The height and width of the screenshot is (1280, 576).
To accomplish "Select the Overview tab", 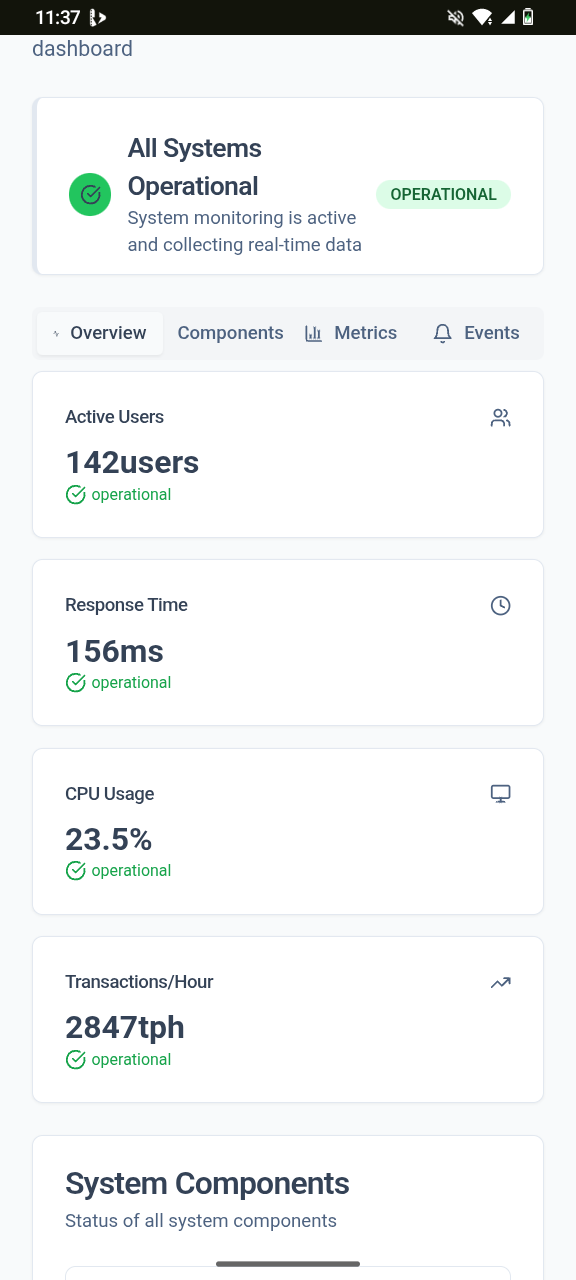I will click(100, 333).
